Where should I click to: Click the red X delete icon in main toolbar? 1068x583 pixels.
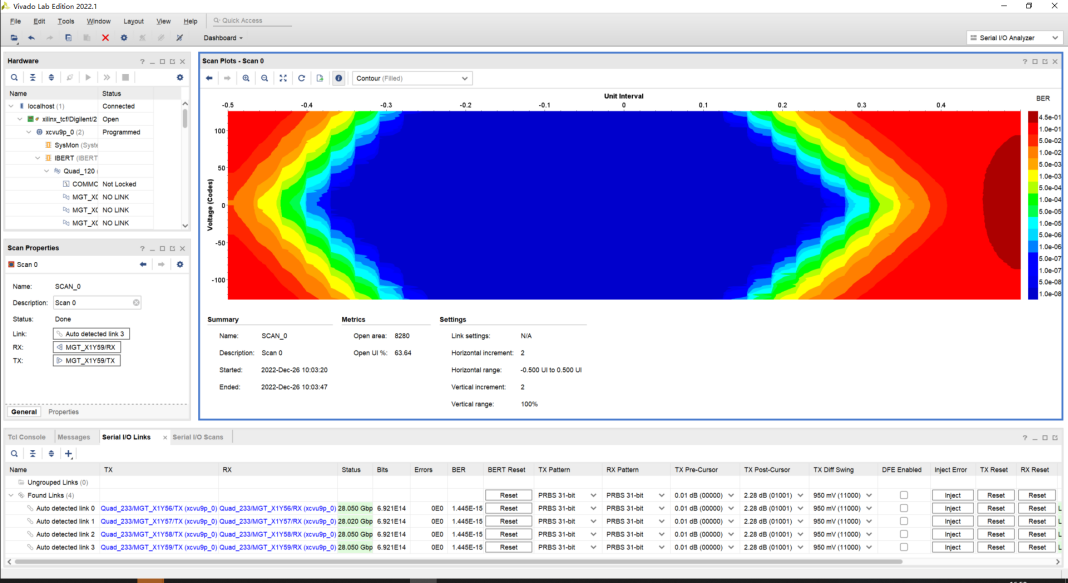coord(105,38)
